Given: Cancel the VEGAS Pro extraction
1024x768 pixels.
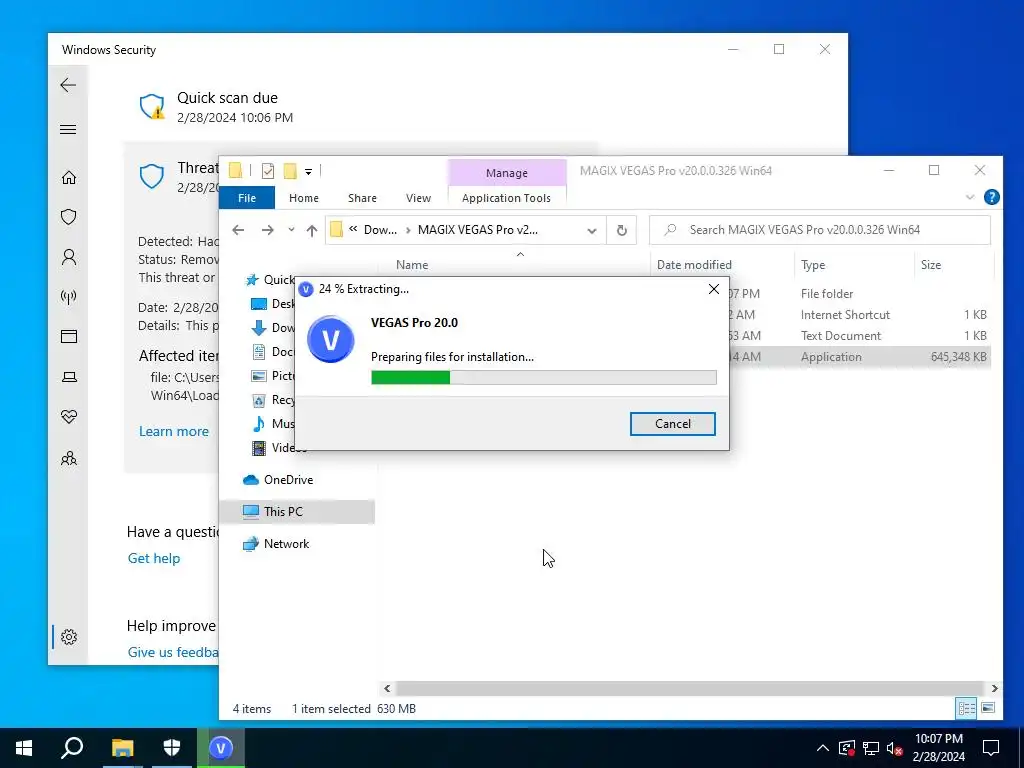Looking at the screenshot, I should 672,424.
